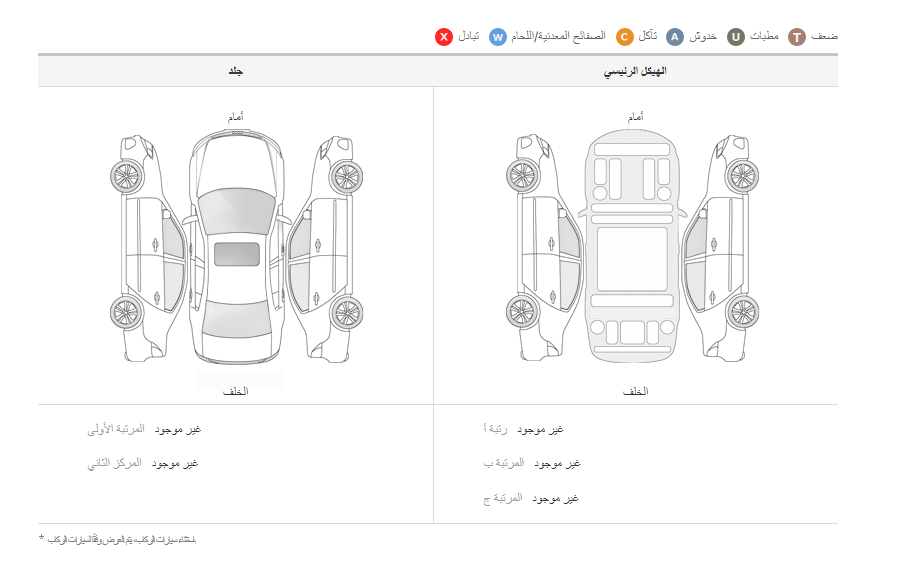Screen dimensions: 909x569
Task: Click the رتبة أ rank label
Action: tap(495, 430)
